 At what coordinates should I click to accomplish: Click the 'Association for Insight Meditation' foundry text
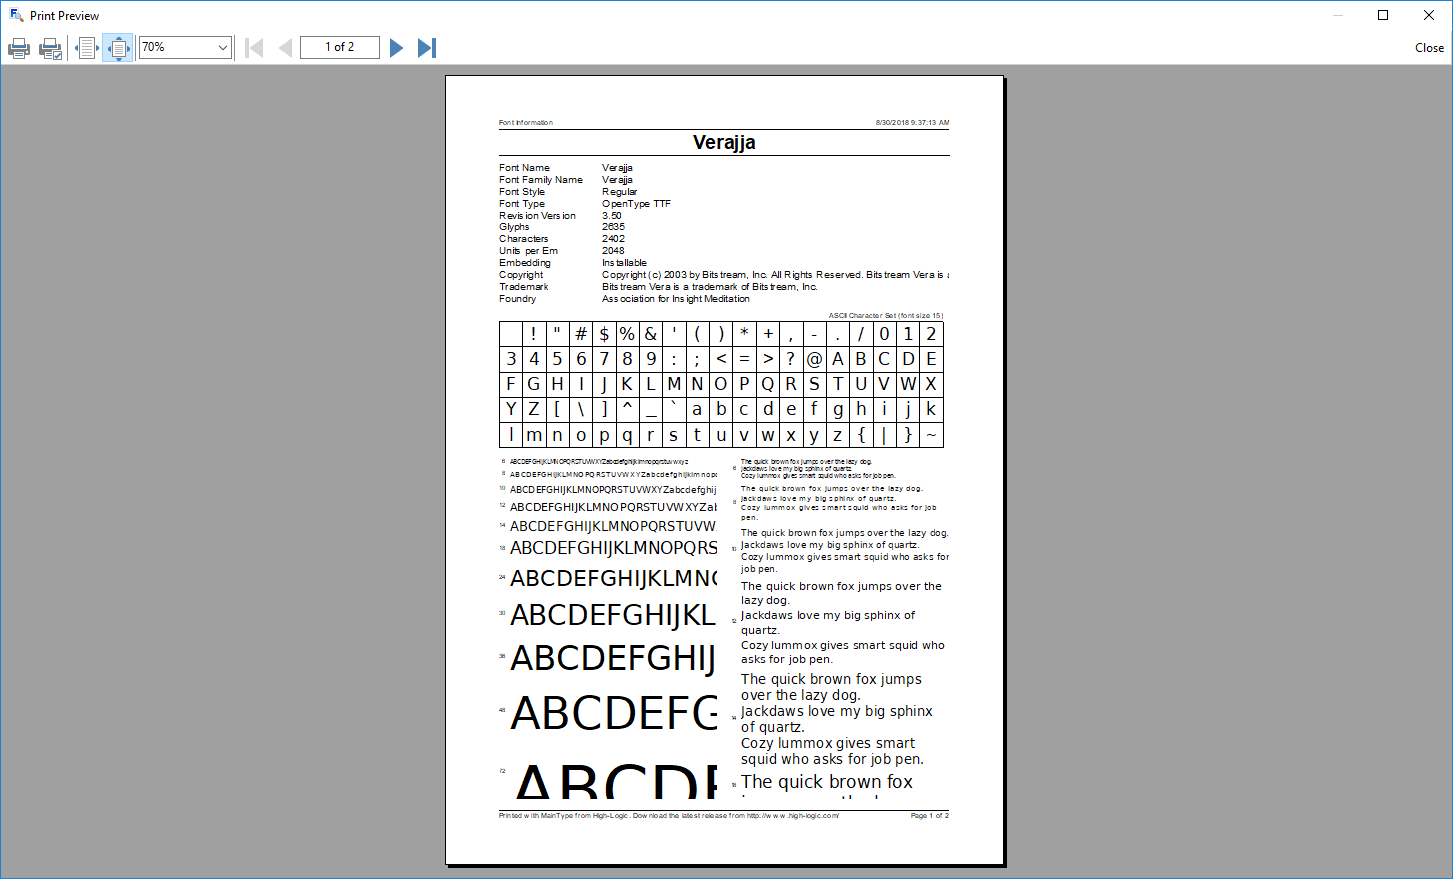point(676,299)
